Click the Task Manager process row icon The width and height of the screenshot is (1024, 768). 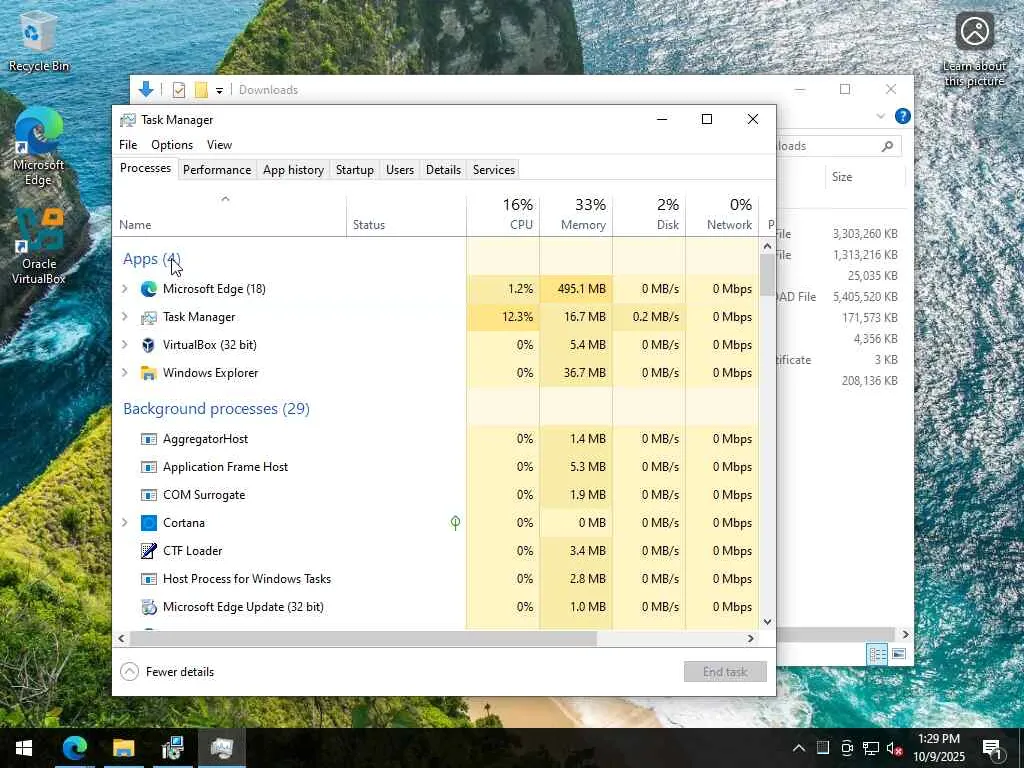pos(149,317)
